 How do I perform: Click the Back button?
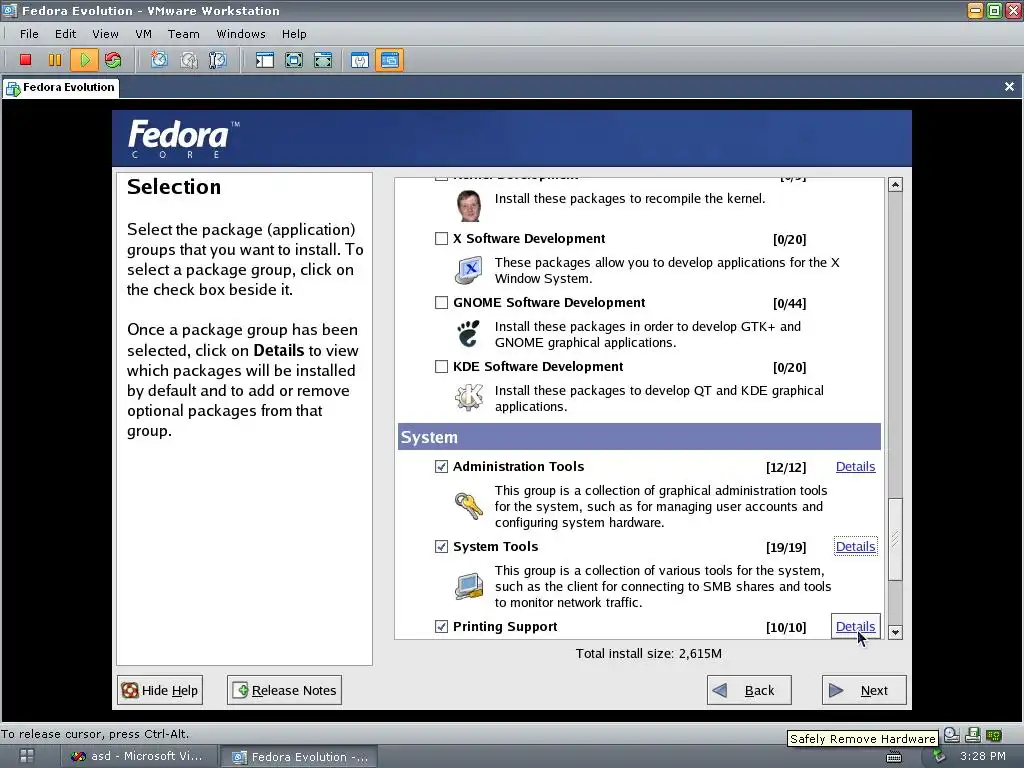(749, 690)
